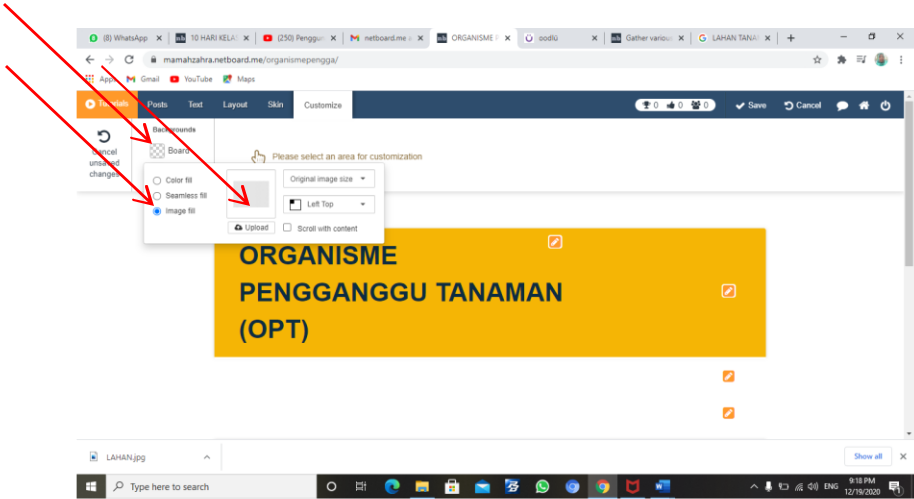Viewport: 914px width, 499px height.
Task: Open the chat bubble icon in toolbar
Action: (842, 105)
